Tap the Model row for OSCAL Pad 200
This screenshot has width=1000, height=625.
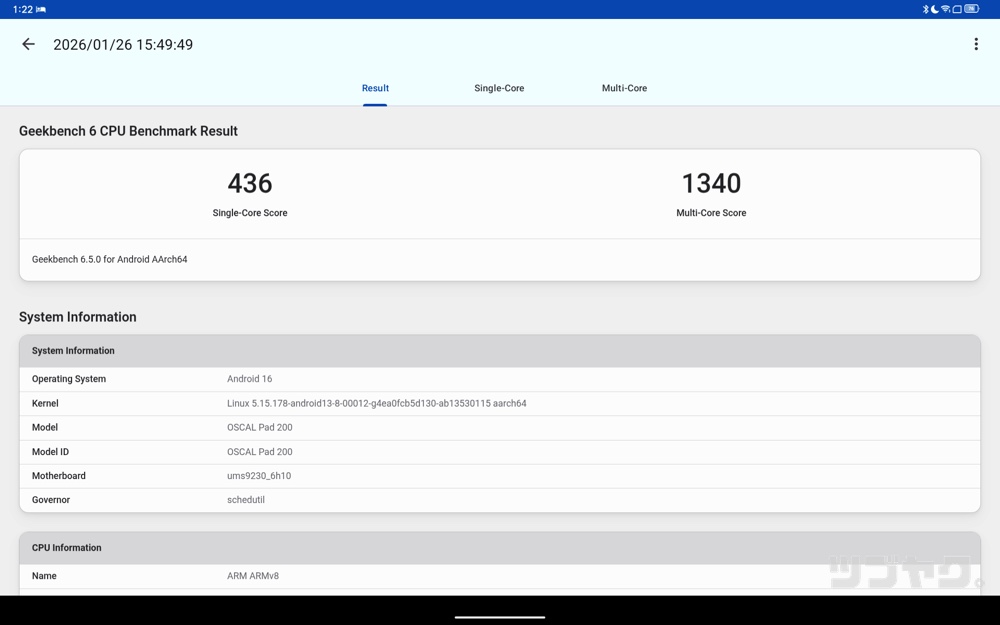[500, 427]
